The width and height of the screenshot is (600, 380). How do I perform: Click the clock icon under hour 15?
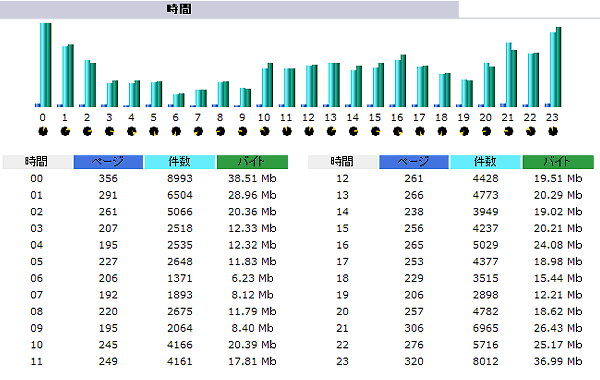[375, 132]
